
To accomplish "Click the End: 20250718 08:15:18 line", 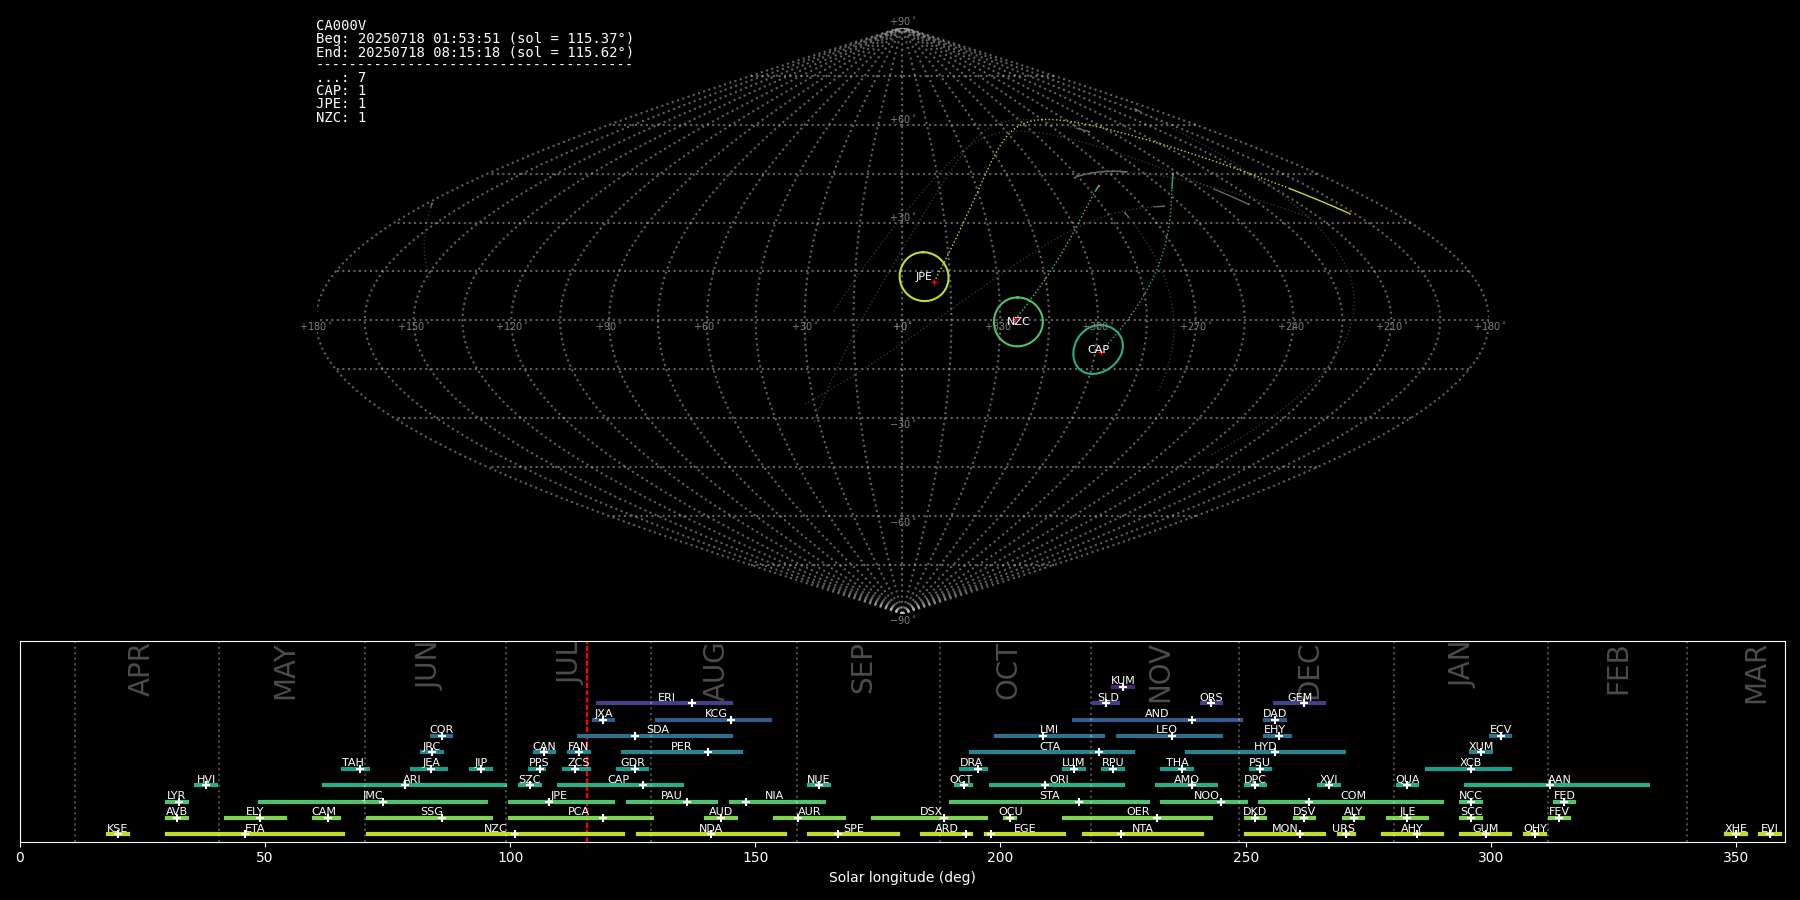I will [x=475, y=52].
